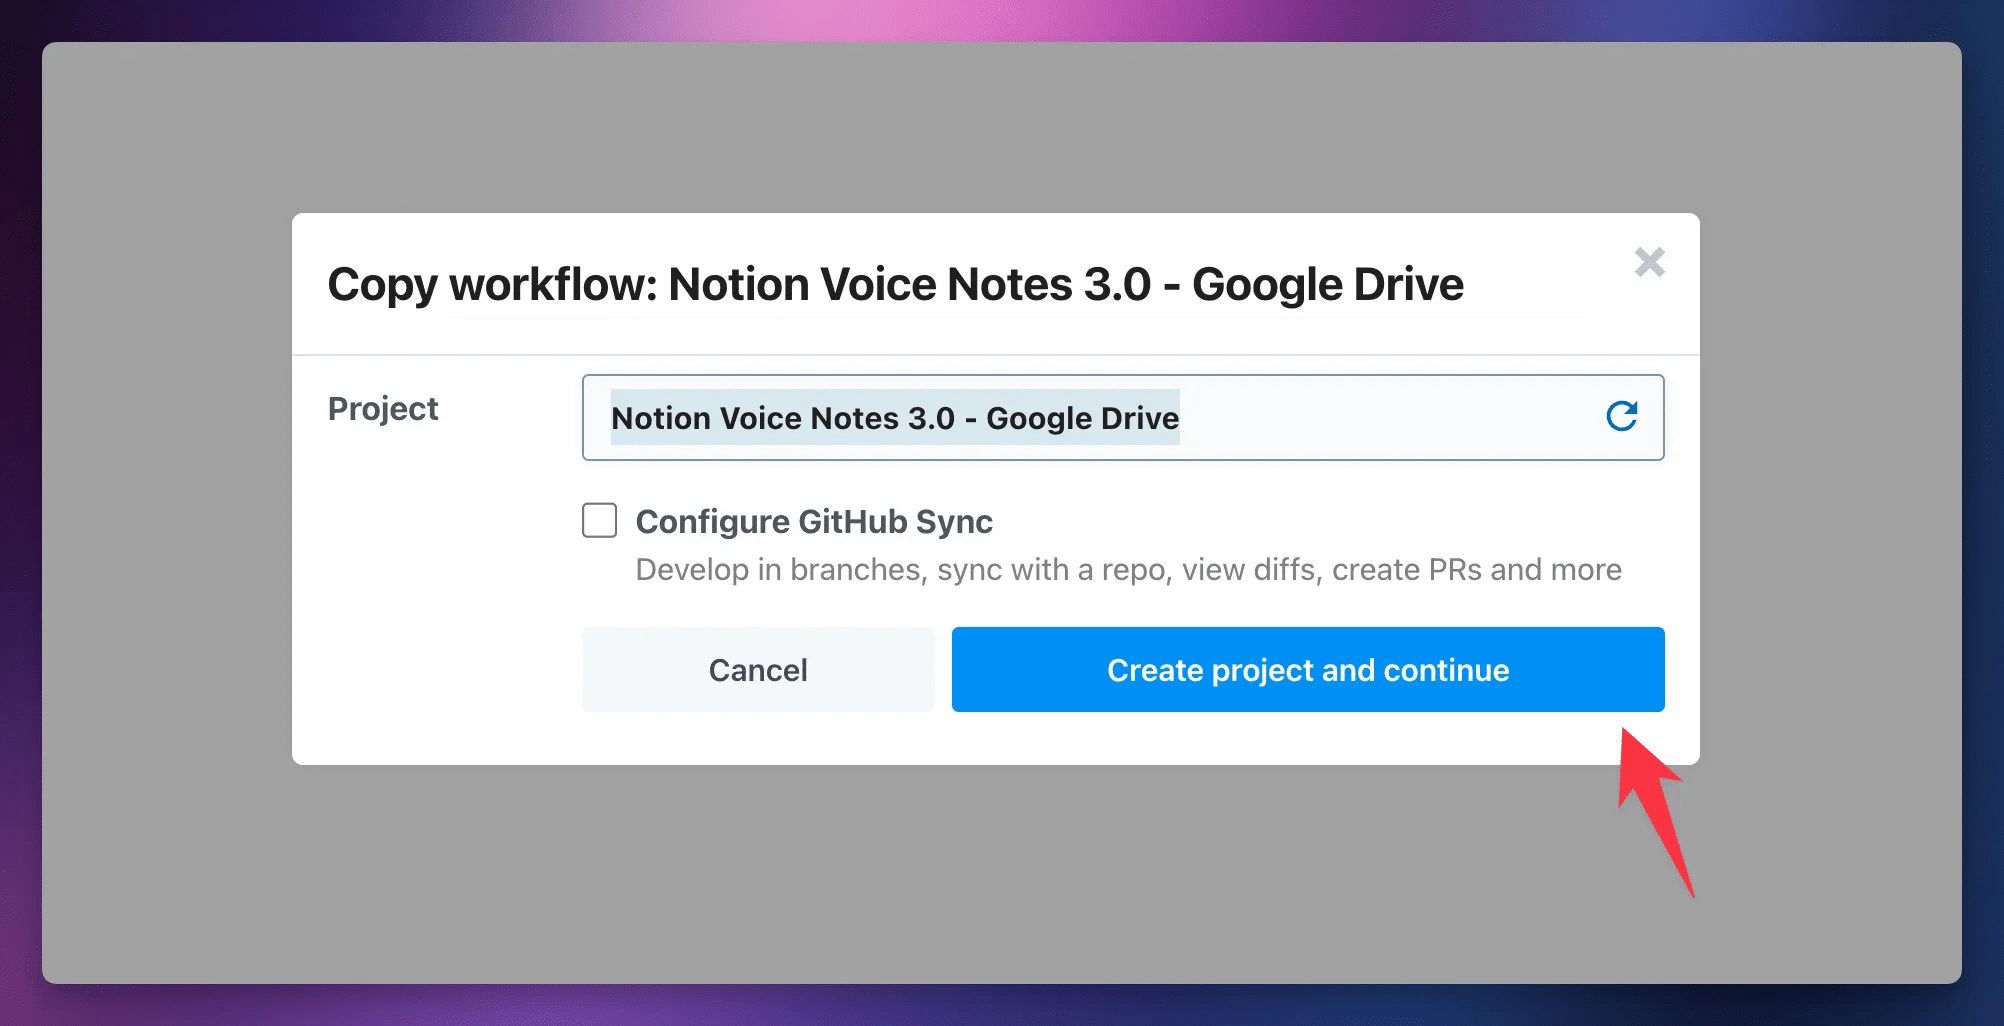Cancel copying the workflow
Screen dimensions: 2004x1026
pos(758,670)
